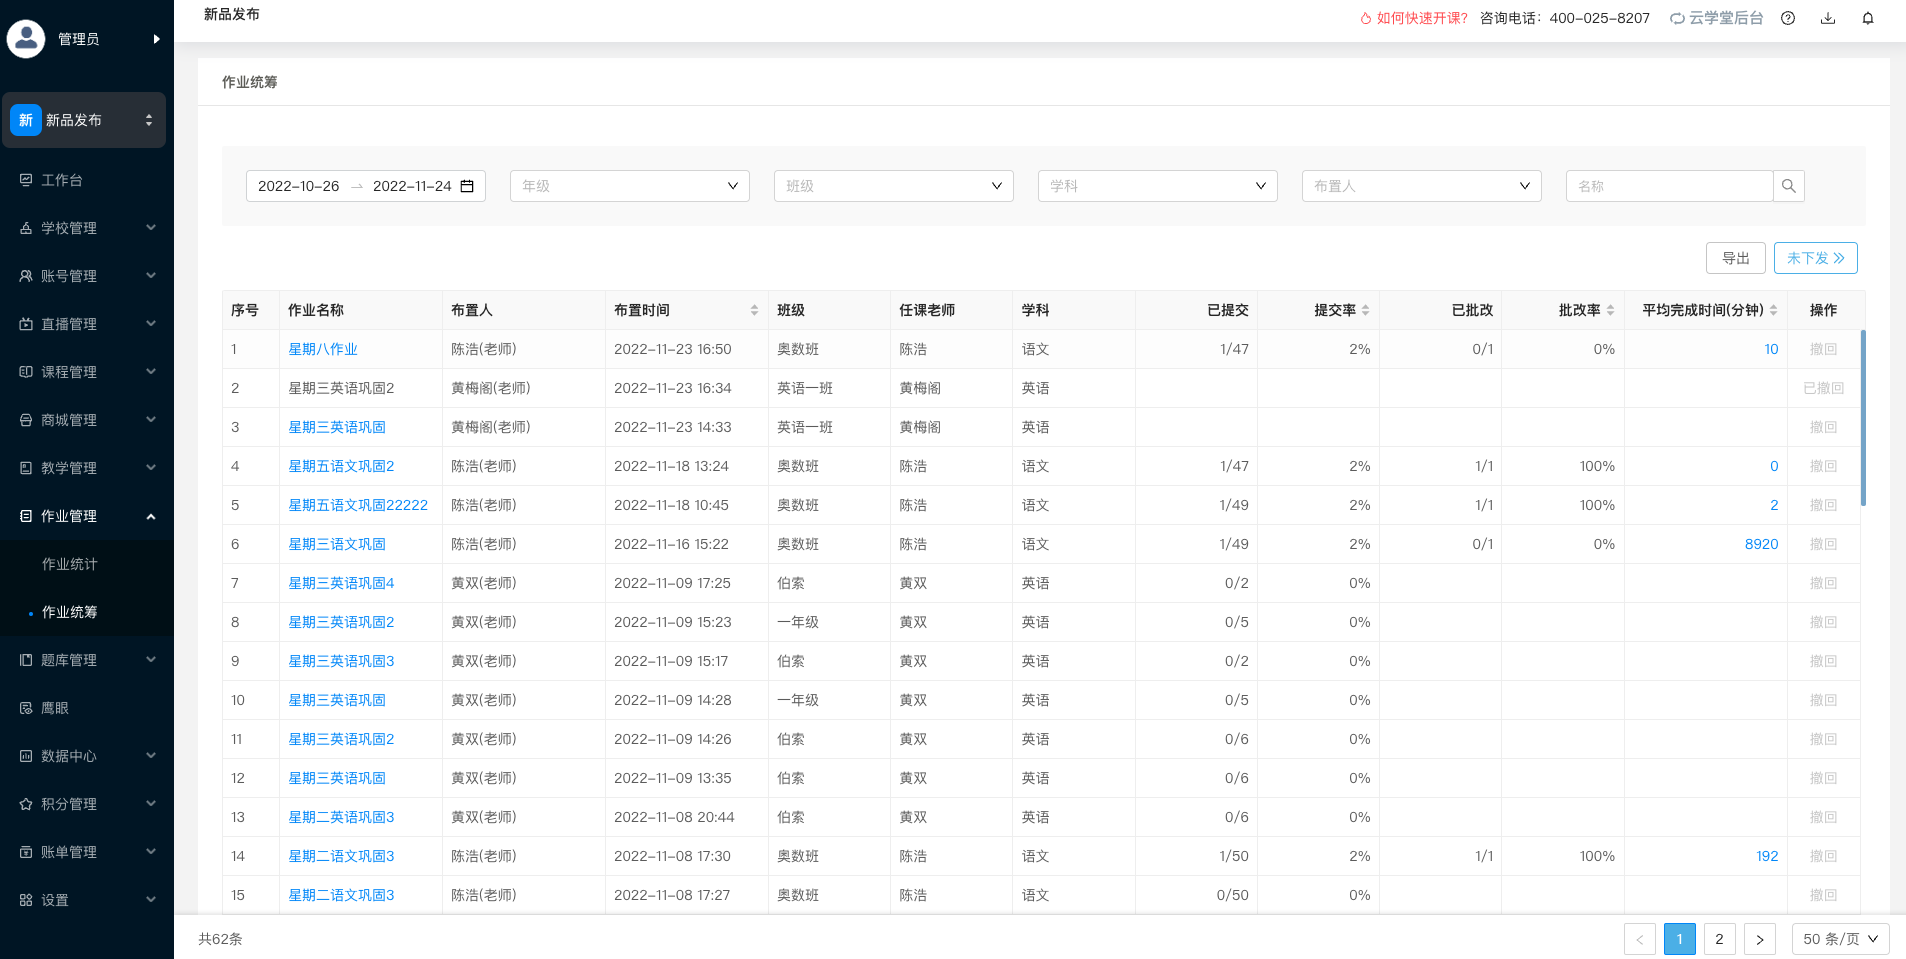Open notifications bell icon
Image resolution: width=1906 pixels, height=959 pixels.
(x=1868, y=18)
